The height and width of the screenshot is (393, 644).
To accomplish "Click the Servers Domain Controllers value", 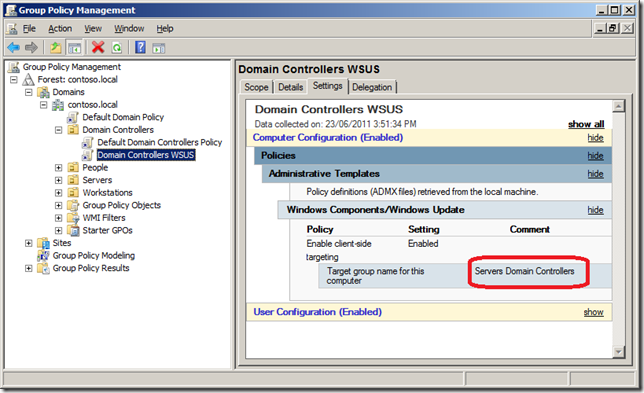I will coord(524,271).
